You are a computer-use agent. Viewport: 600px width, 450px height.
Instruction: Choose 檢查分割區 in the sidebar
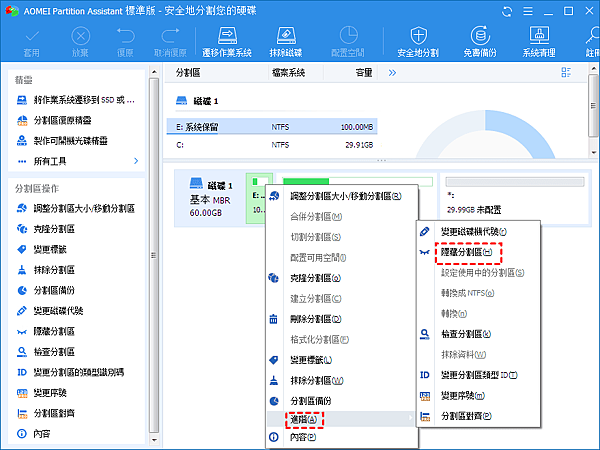[46, 352]
